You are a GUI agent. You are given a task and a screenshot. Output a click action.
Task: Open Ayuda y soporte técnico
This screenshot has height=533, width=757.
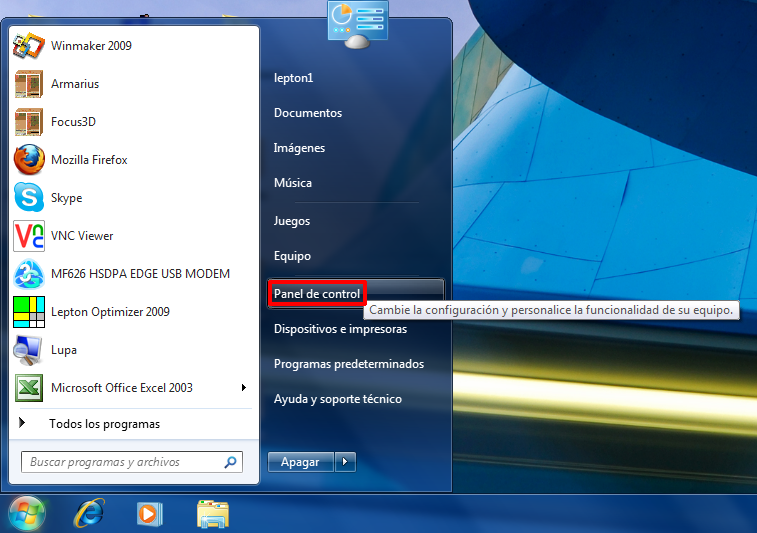338,399
